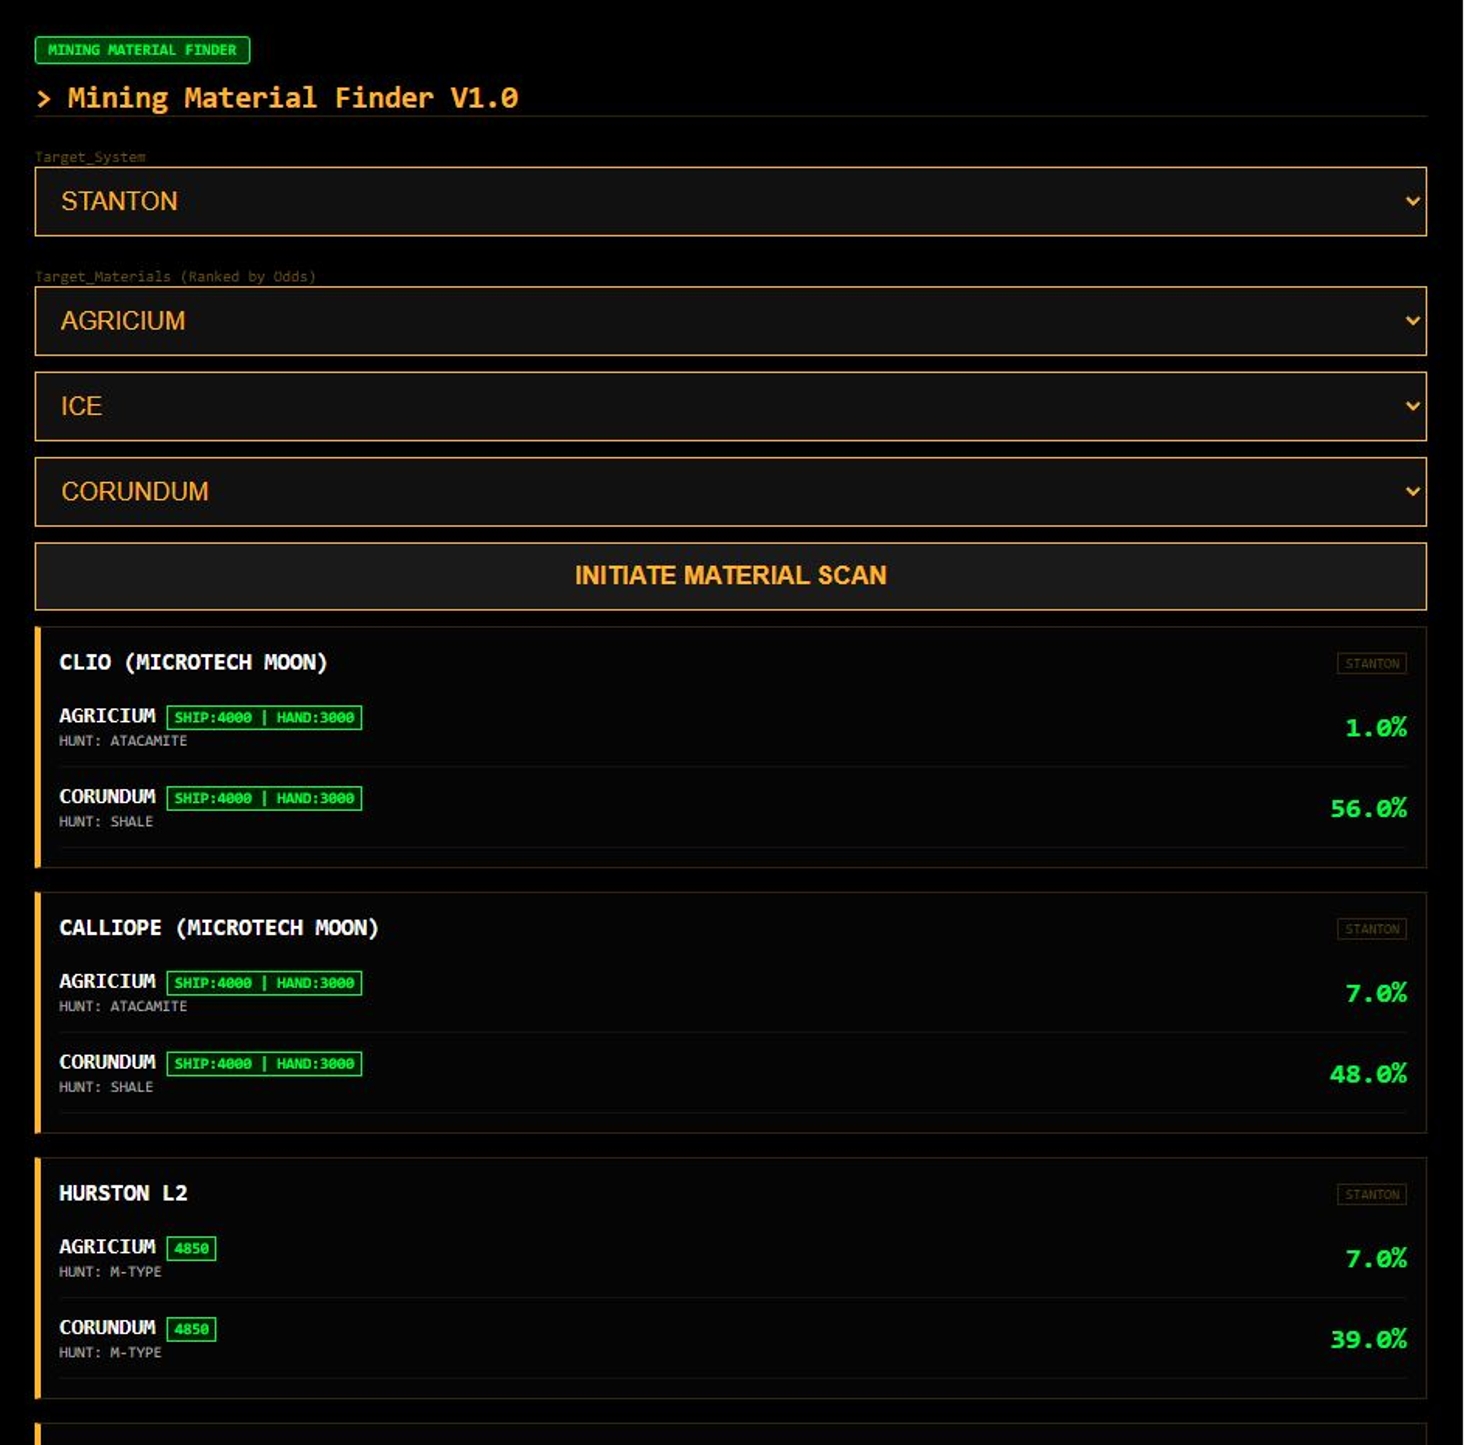
Task: Click Clio Corundum SHIP:4000 HAND:3000 badge
Action: tap(264, 799)
